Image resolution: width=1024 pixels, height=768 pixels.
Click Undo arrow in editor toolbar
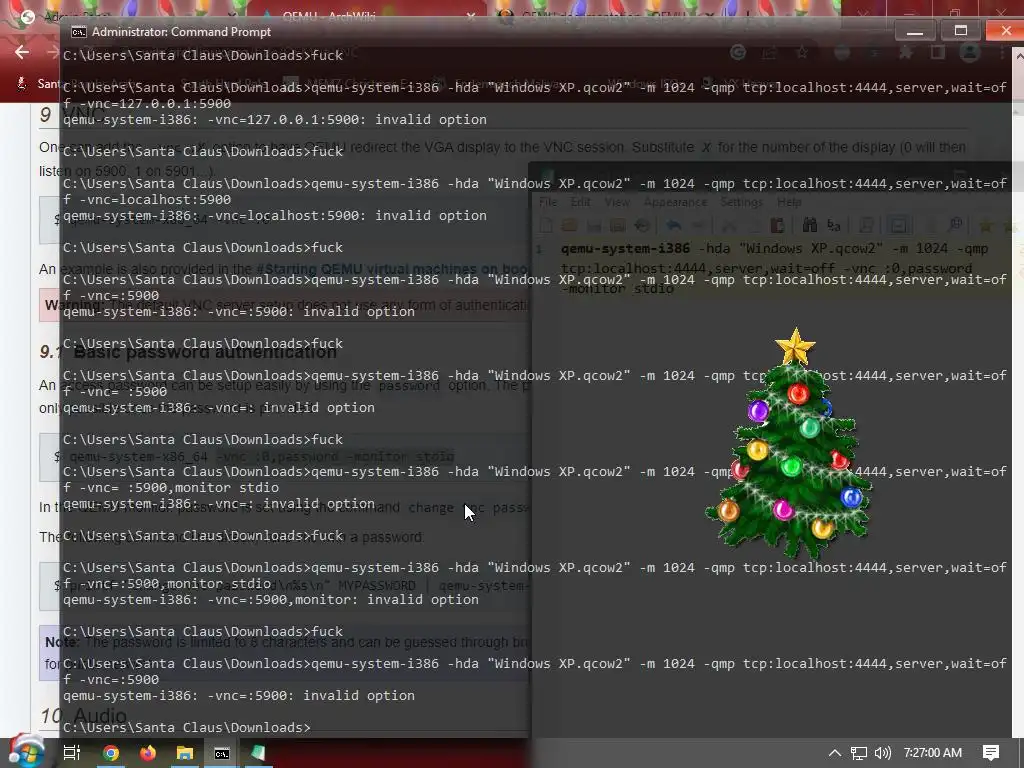click(x=673, y=226)
